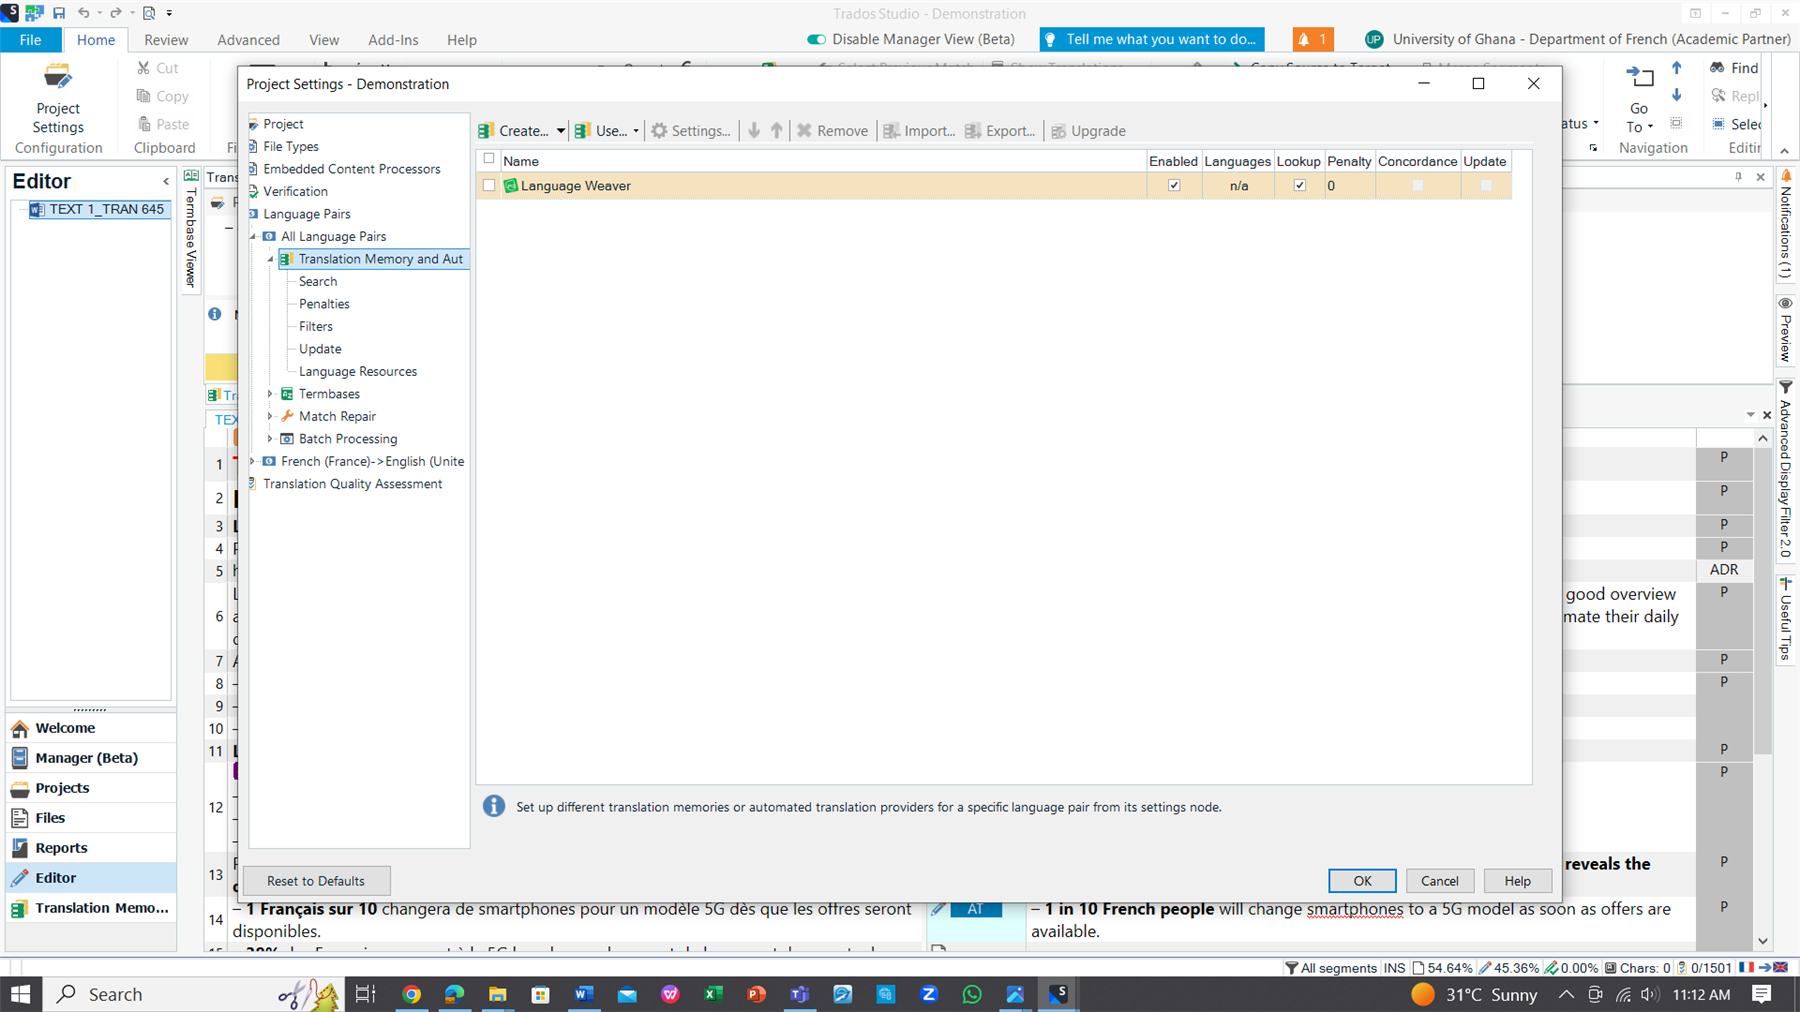Viewport: 1800px width, 1012px height.
Task: Switch to the Review ribbon tab
Action: (x=166, y=40)
